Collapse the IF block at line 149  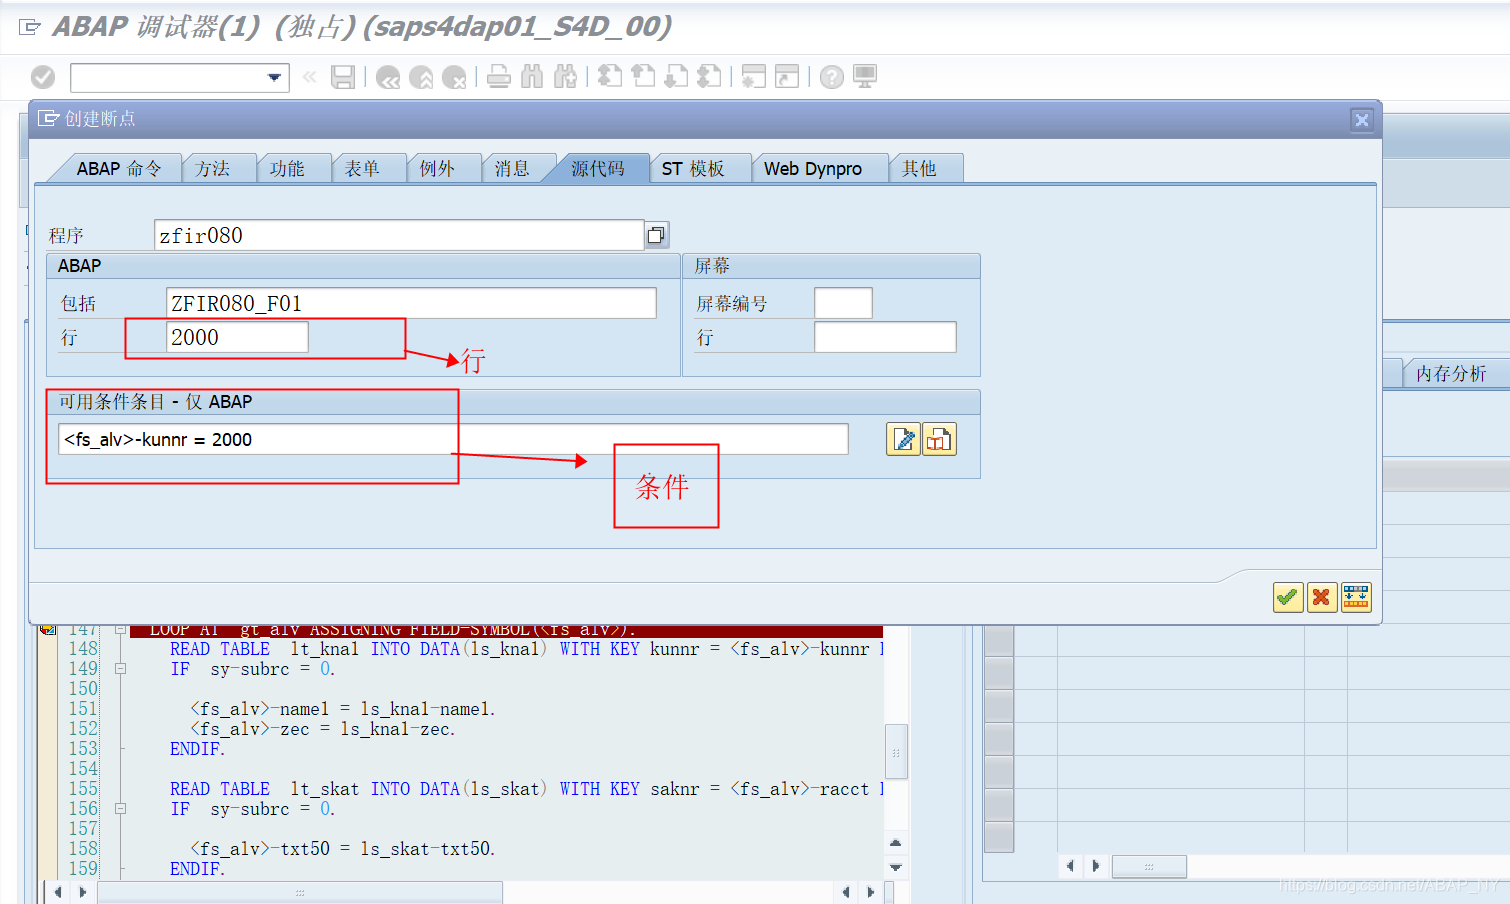pos(120,669)
